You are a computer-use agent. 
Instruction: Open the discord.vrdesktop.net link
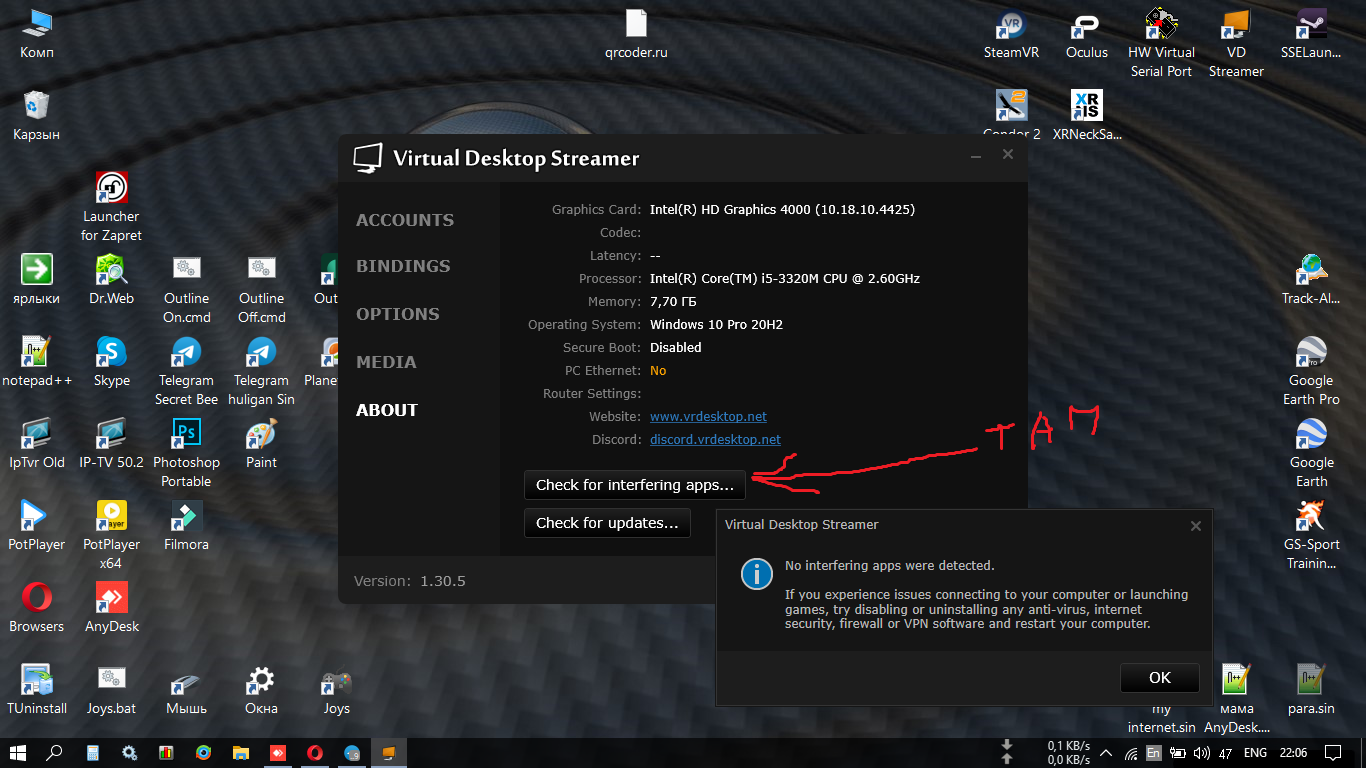click(715, 440)
